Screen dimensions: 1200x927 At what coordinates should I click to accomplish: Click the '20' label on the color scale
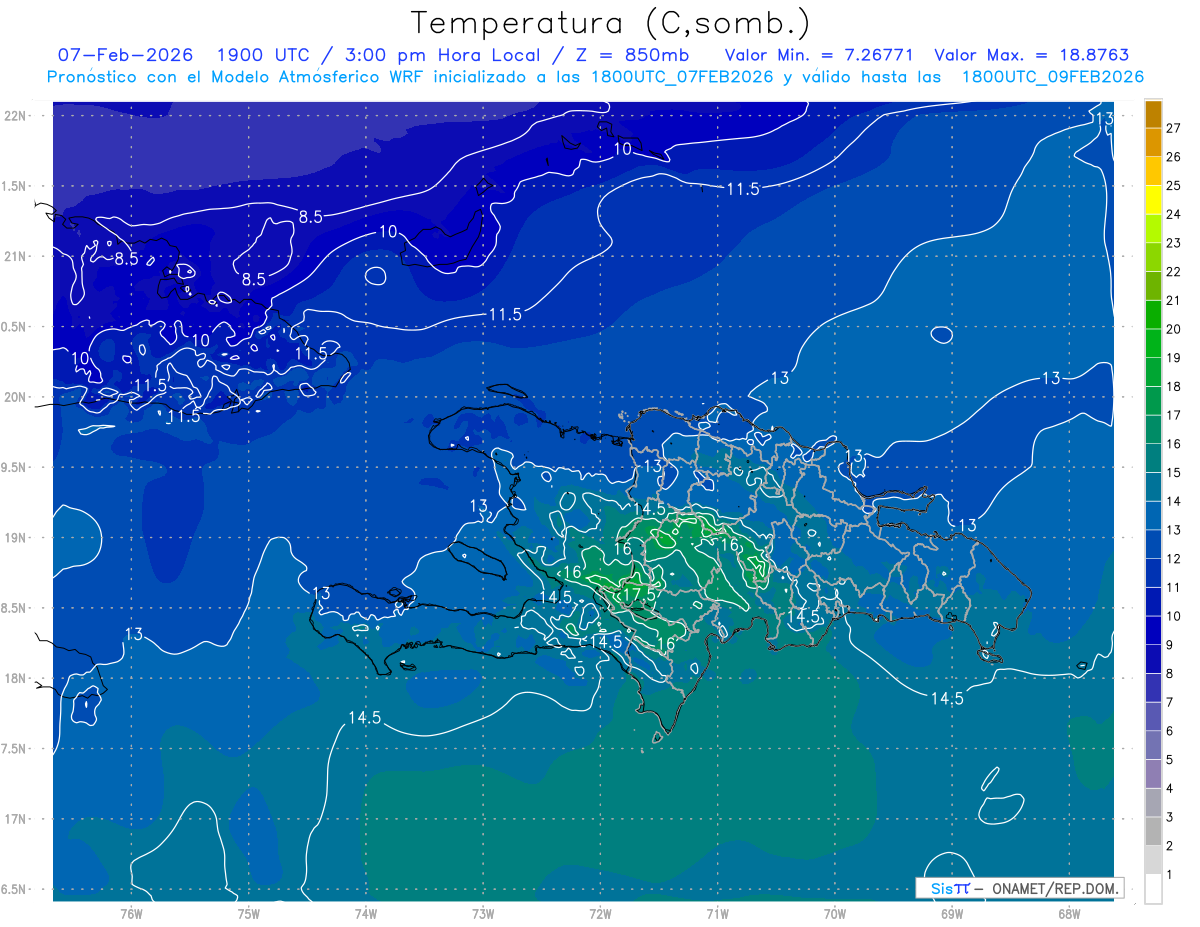pyautogui.click(x=1174, y=329)
